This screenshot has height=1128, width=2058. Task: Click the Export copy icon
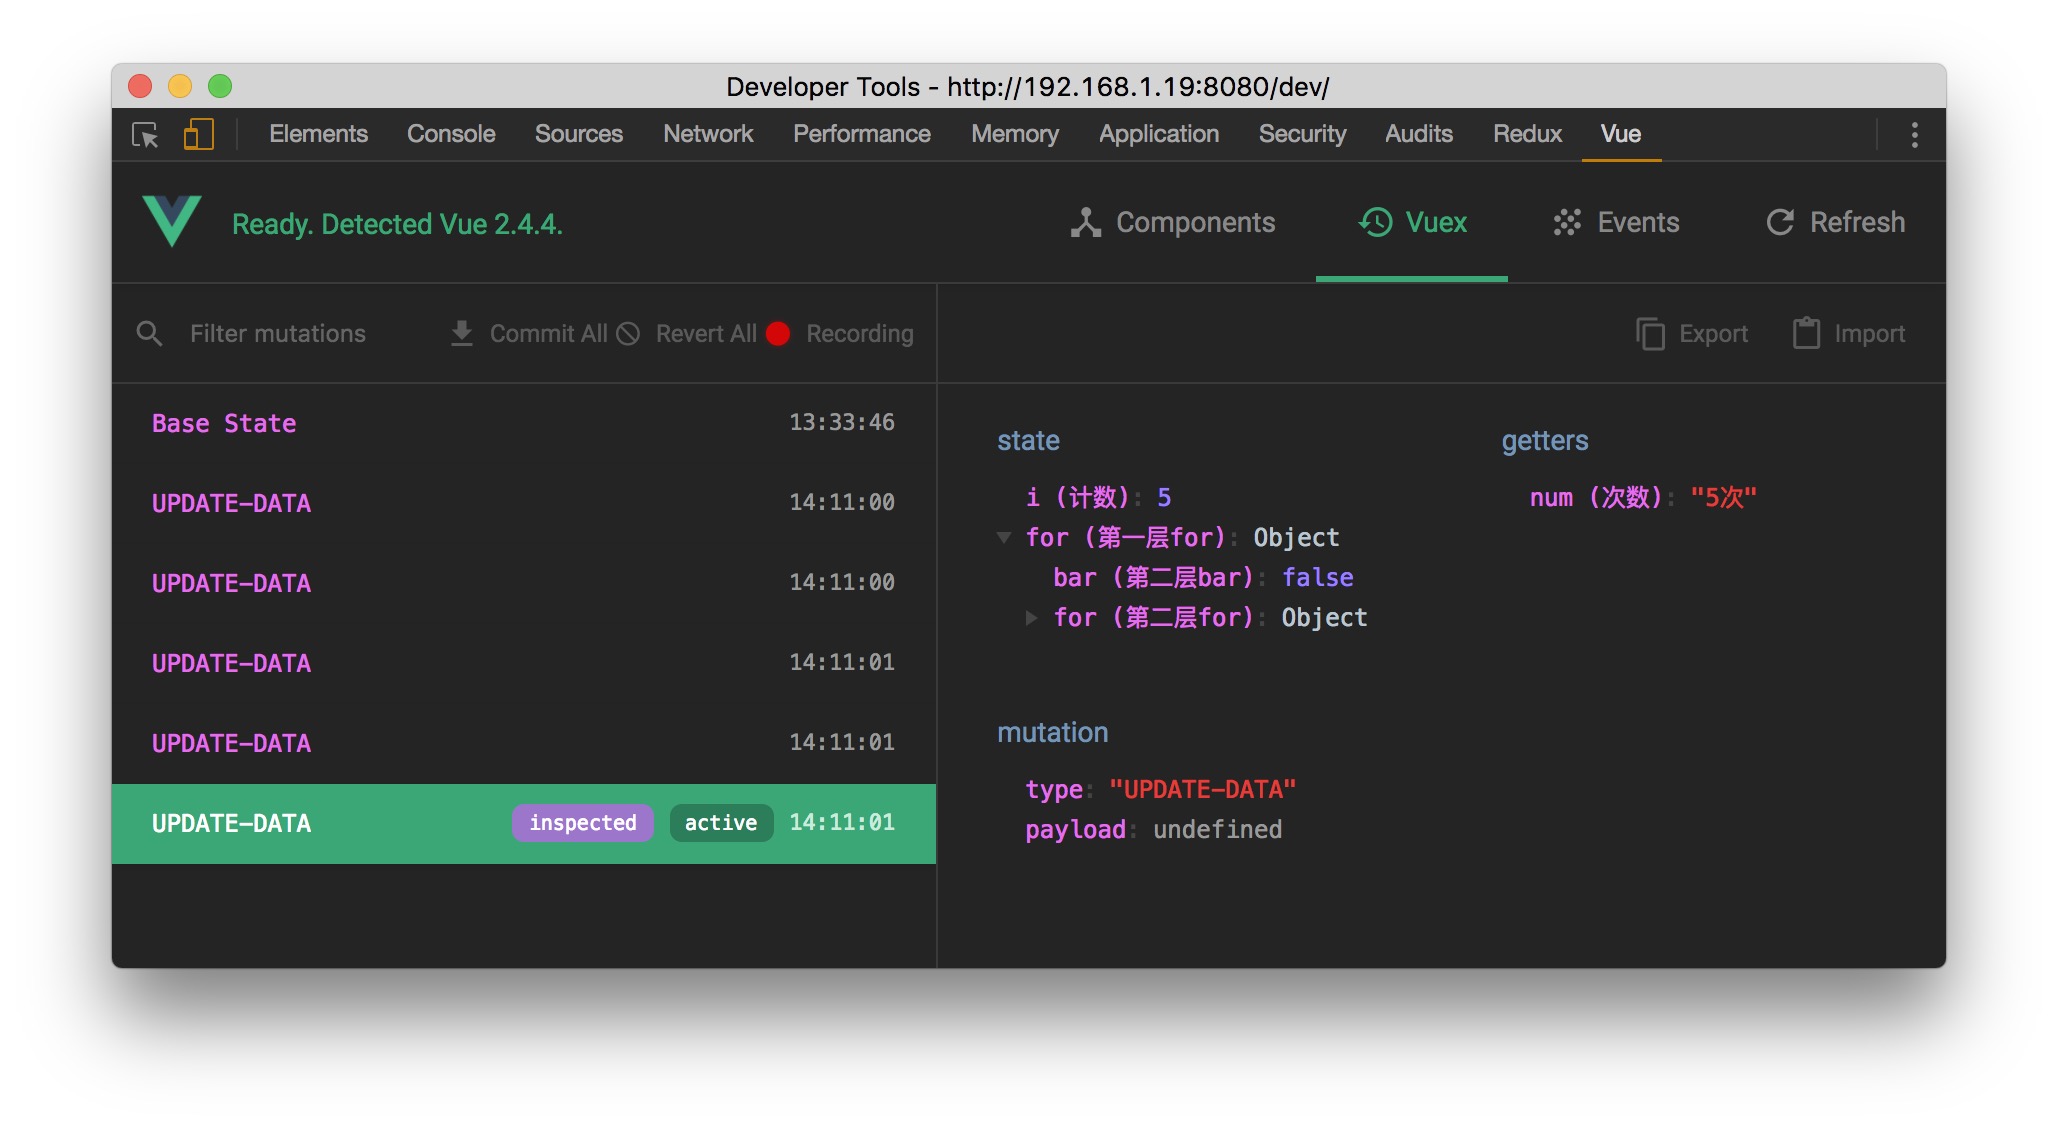(x=1650, y=333)
